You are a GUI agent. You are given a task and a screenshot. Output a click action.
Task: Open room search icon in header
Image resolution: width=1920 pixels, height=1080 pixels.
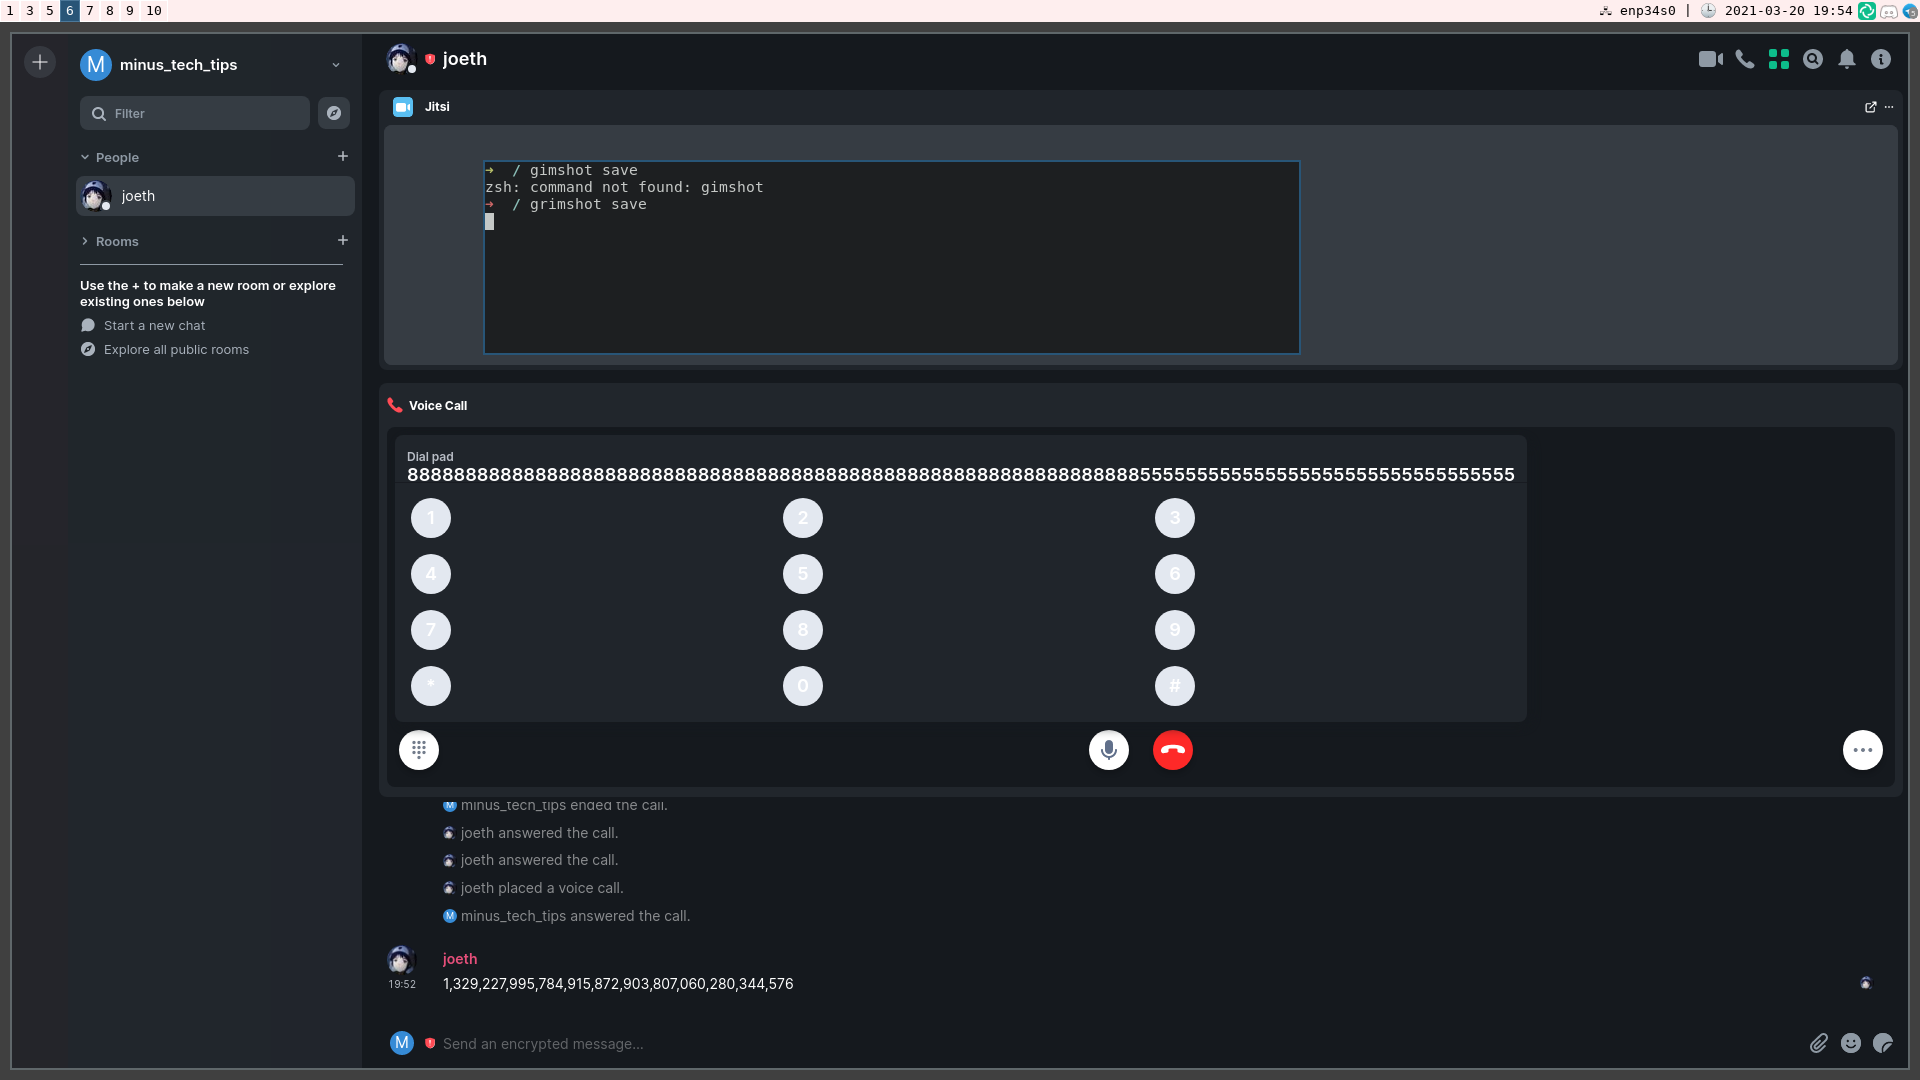pyautogui.click(x=1813, y=59)
